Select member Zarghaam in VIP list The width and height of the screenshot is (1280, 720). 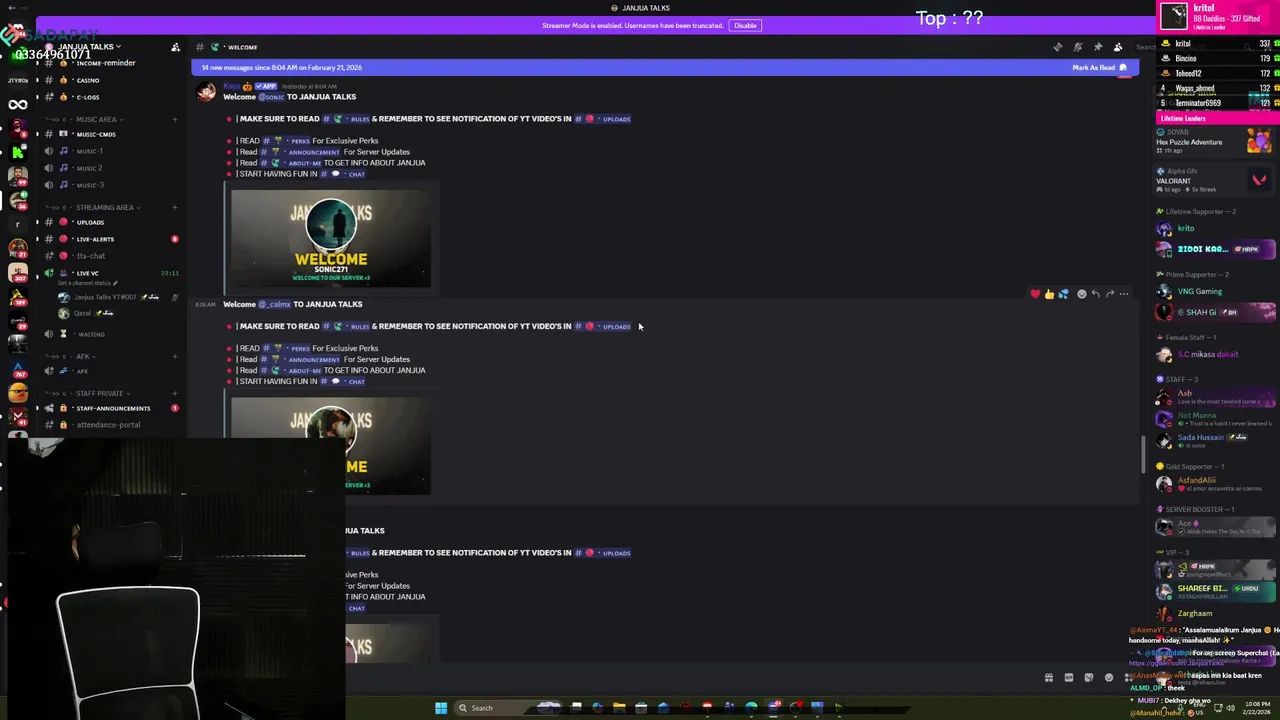(1213, 613)
